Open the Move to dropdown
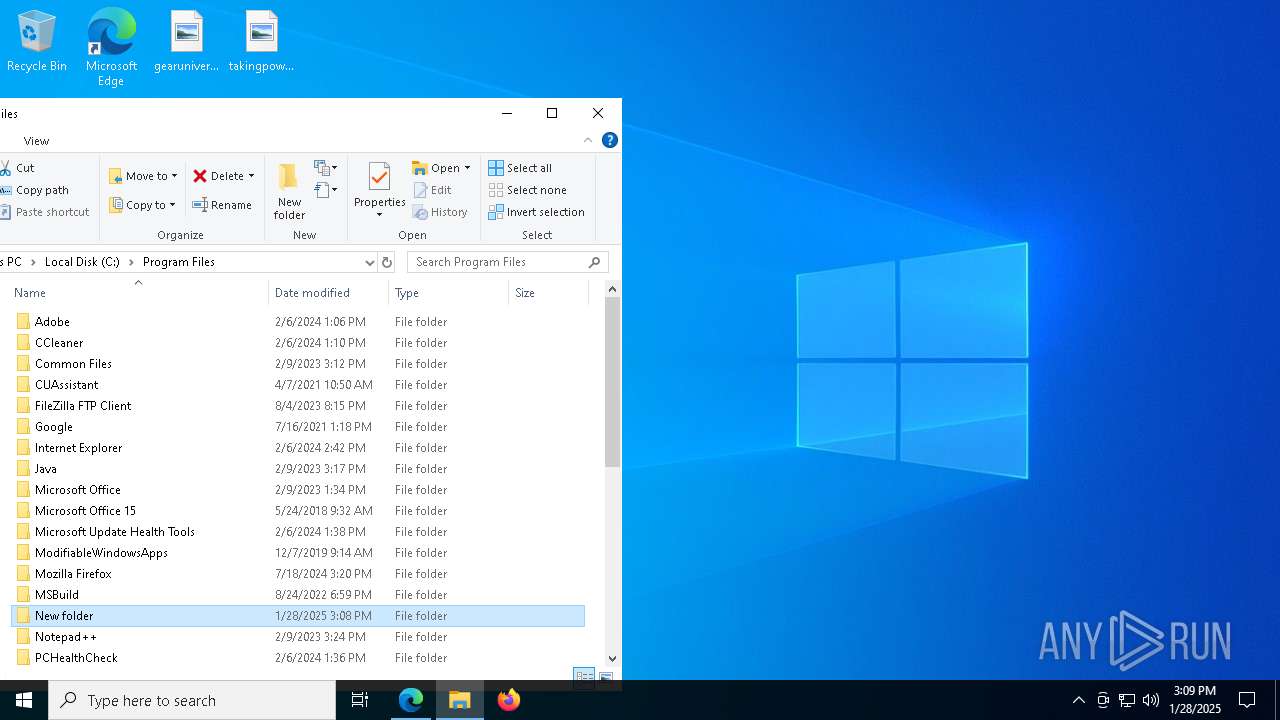 point(143,176)
